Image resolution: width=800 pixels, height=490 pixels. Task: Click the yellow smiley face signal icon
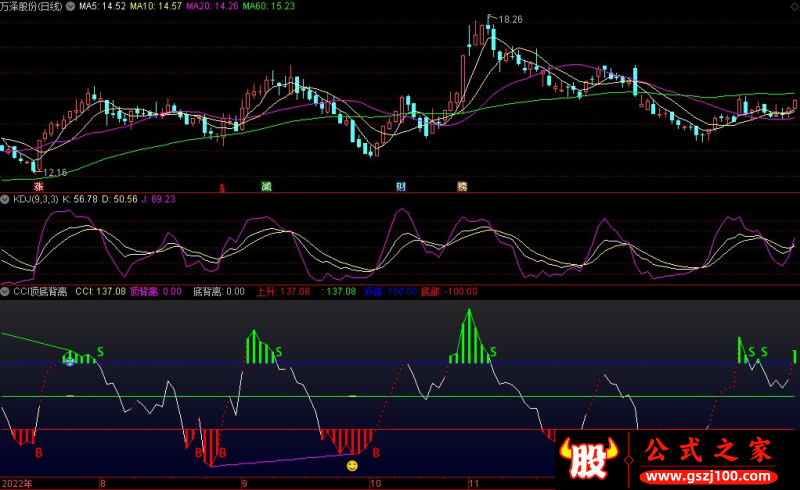click(x=352, y=465)
